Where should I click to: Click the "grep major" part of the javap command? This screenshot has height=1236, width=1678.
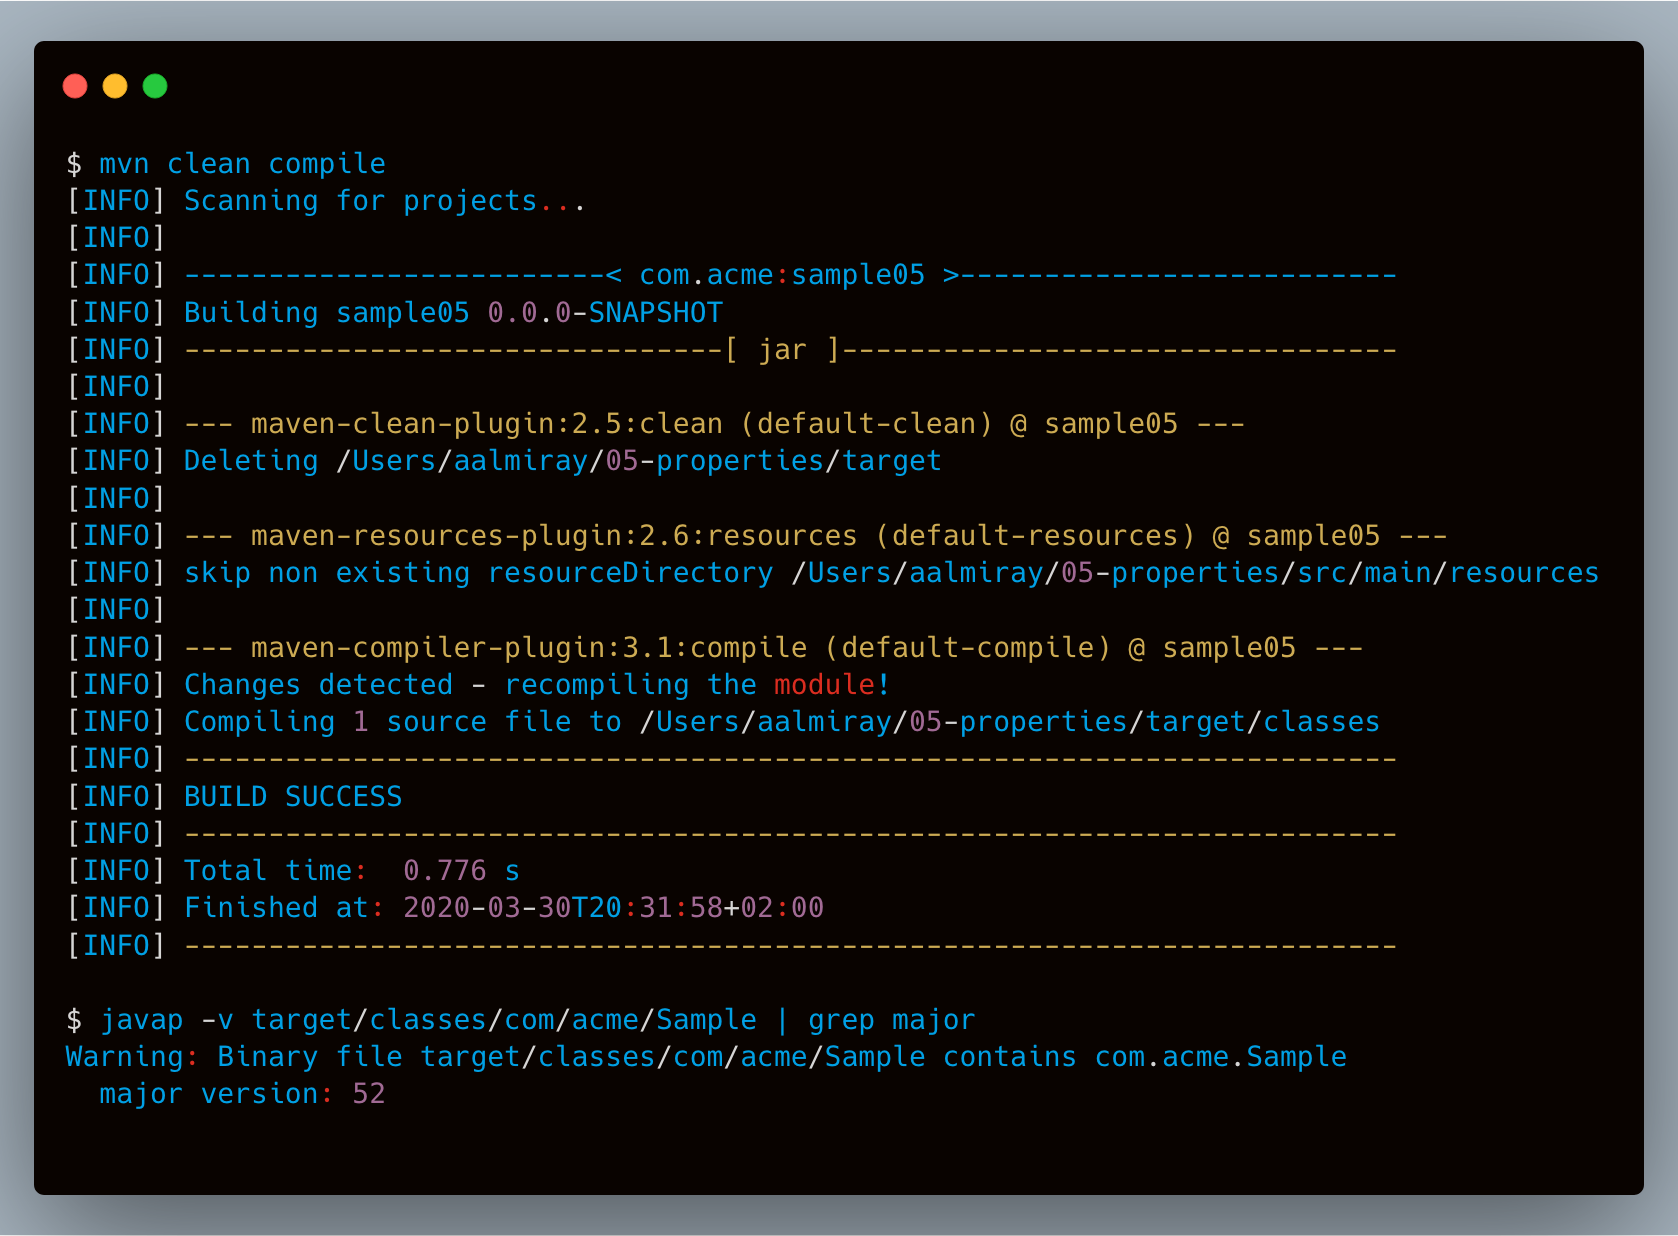(891, 1020)
